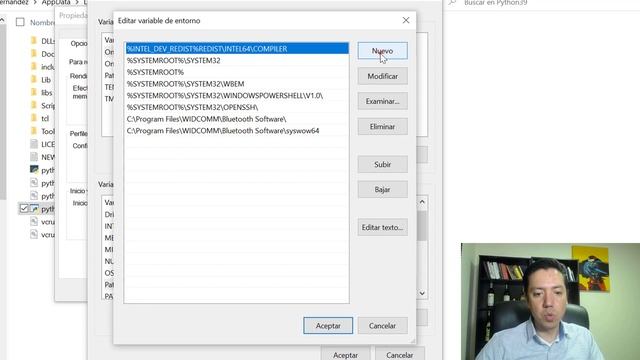Click Cancelar in the background environment variables window
Image resolution: width=640 pixels, height=360 pixels.
pyautogui.click(x=400, y=355)
